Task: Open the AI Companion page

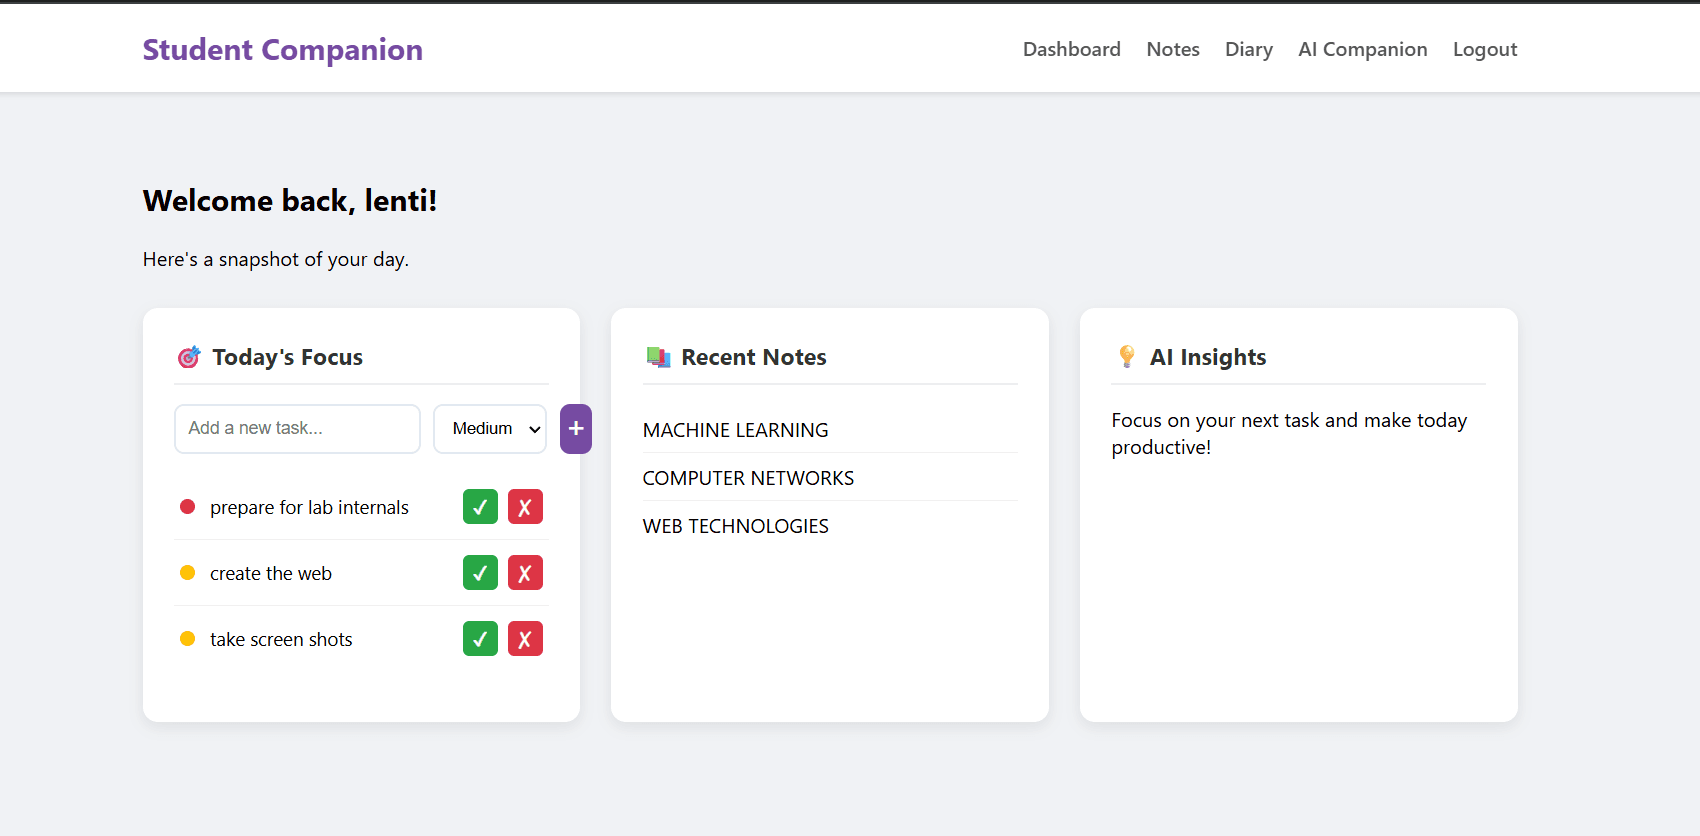Action: click(1362, 50)
